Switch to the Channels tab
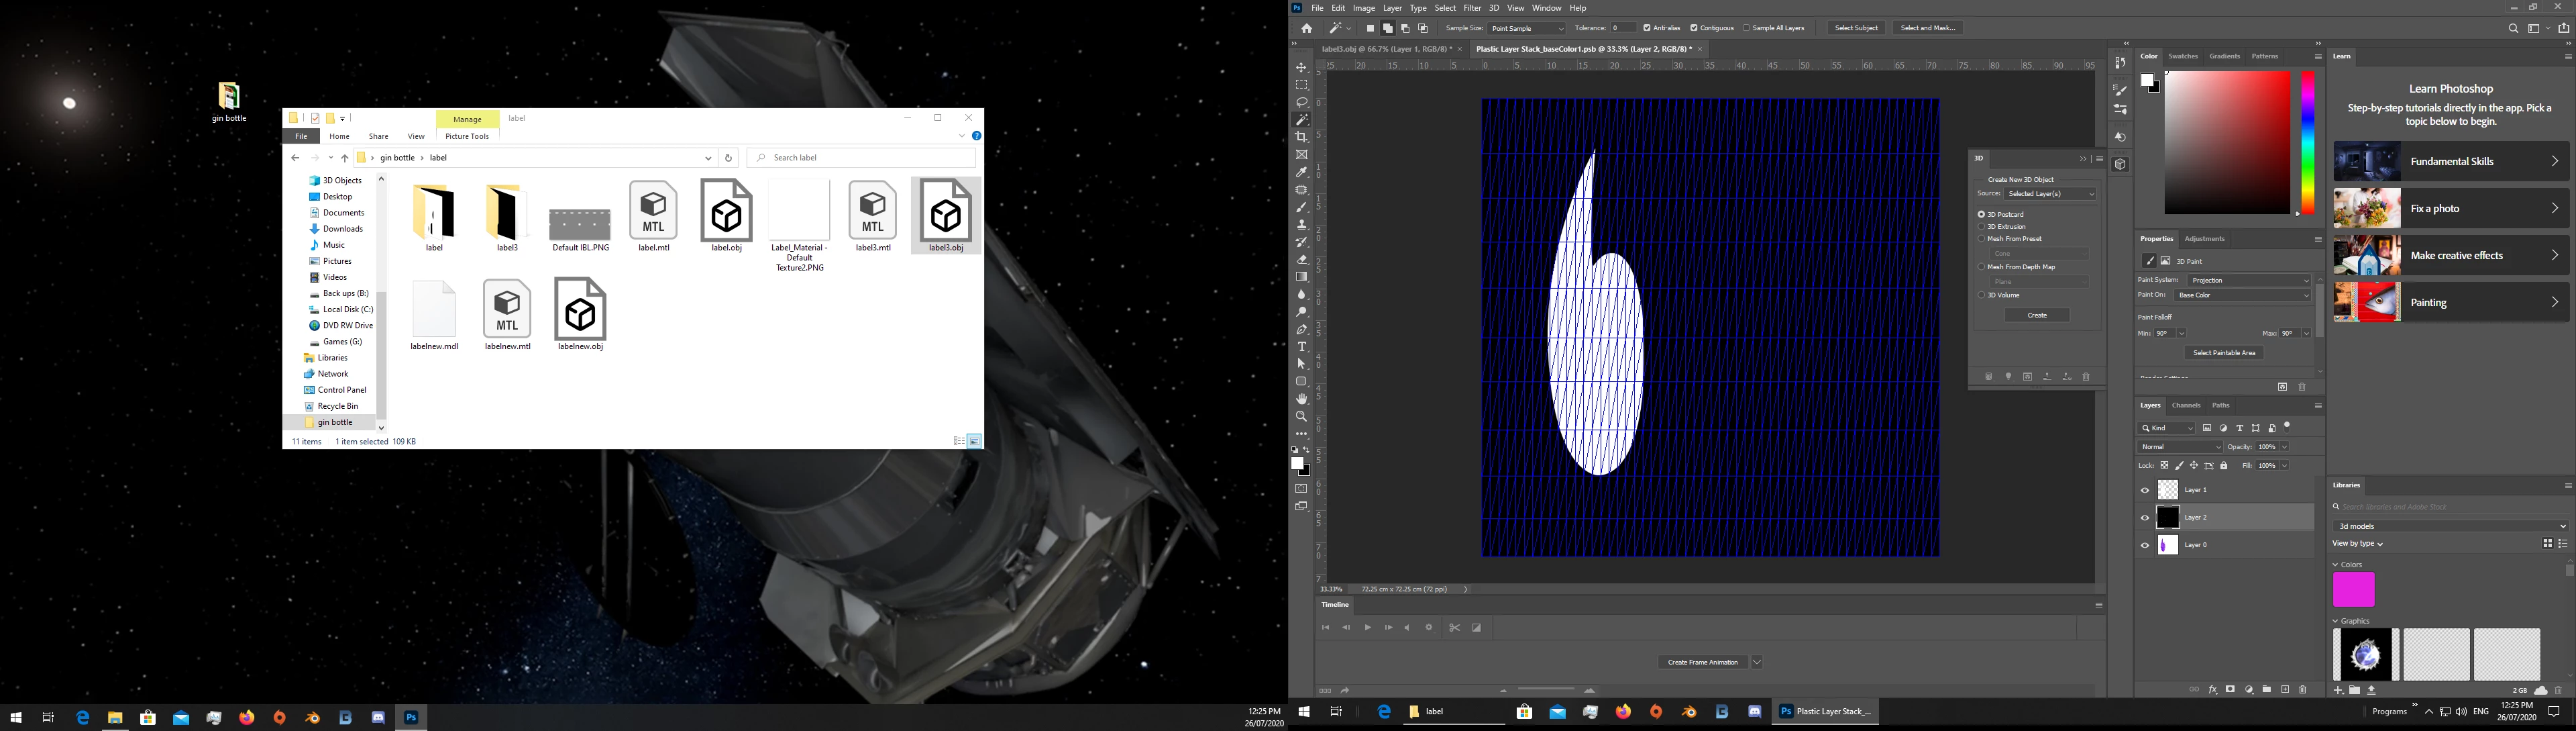Screen dimensions: 2576x731 coord(2186,406)
